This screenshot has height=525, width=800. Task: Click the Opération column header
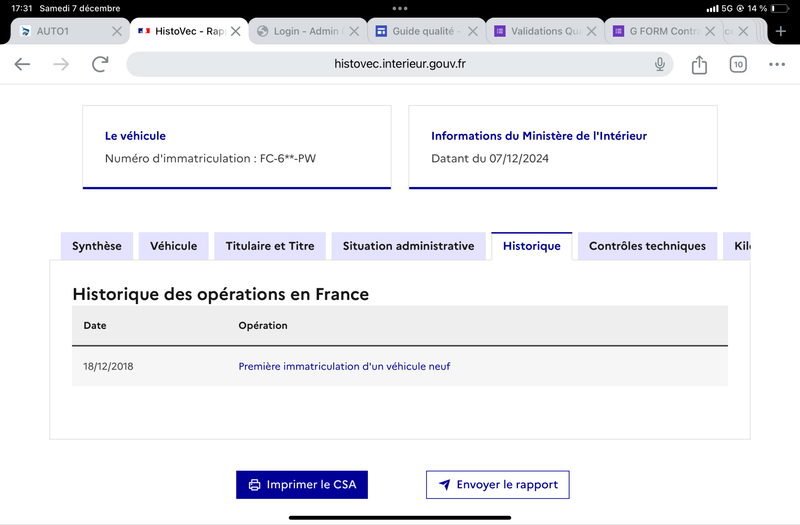coord(263,326)
